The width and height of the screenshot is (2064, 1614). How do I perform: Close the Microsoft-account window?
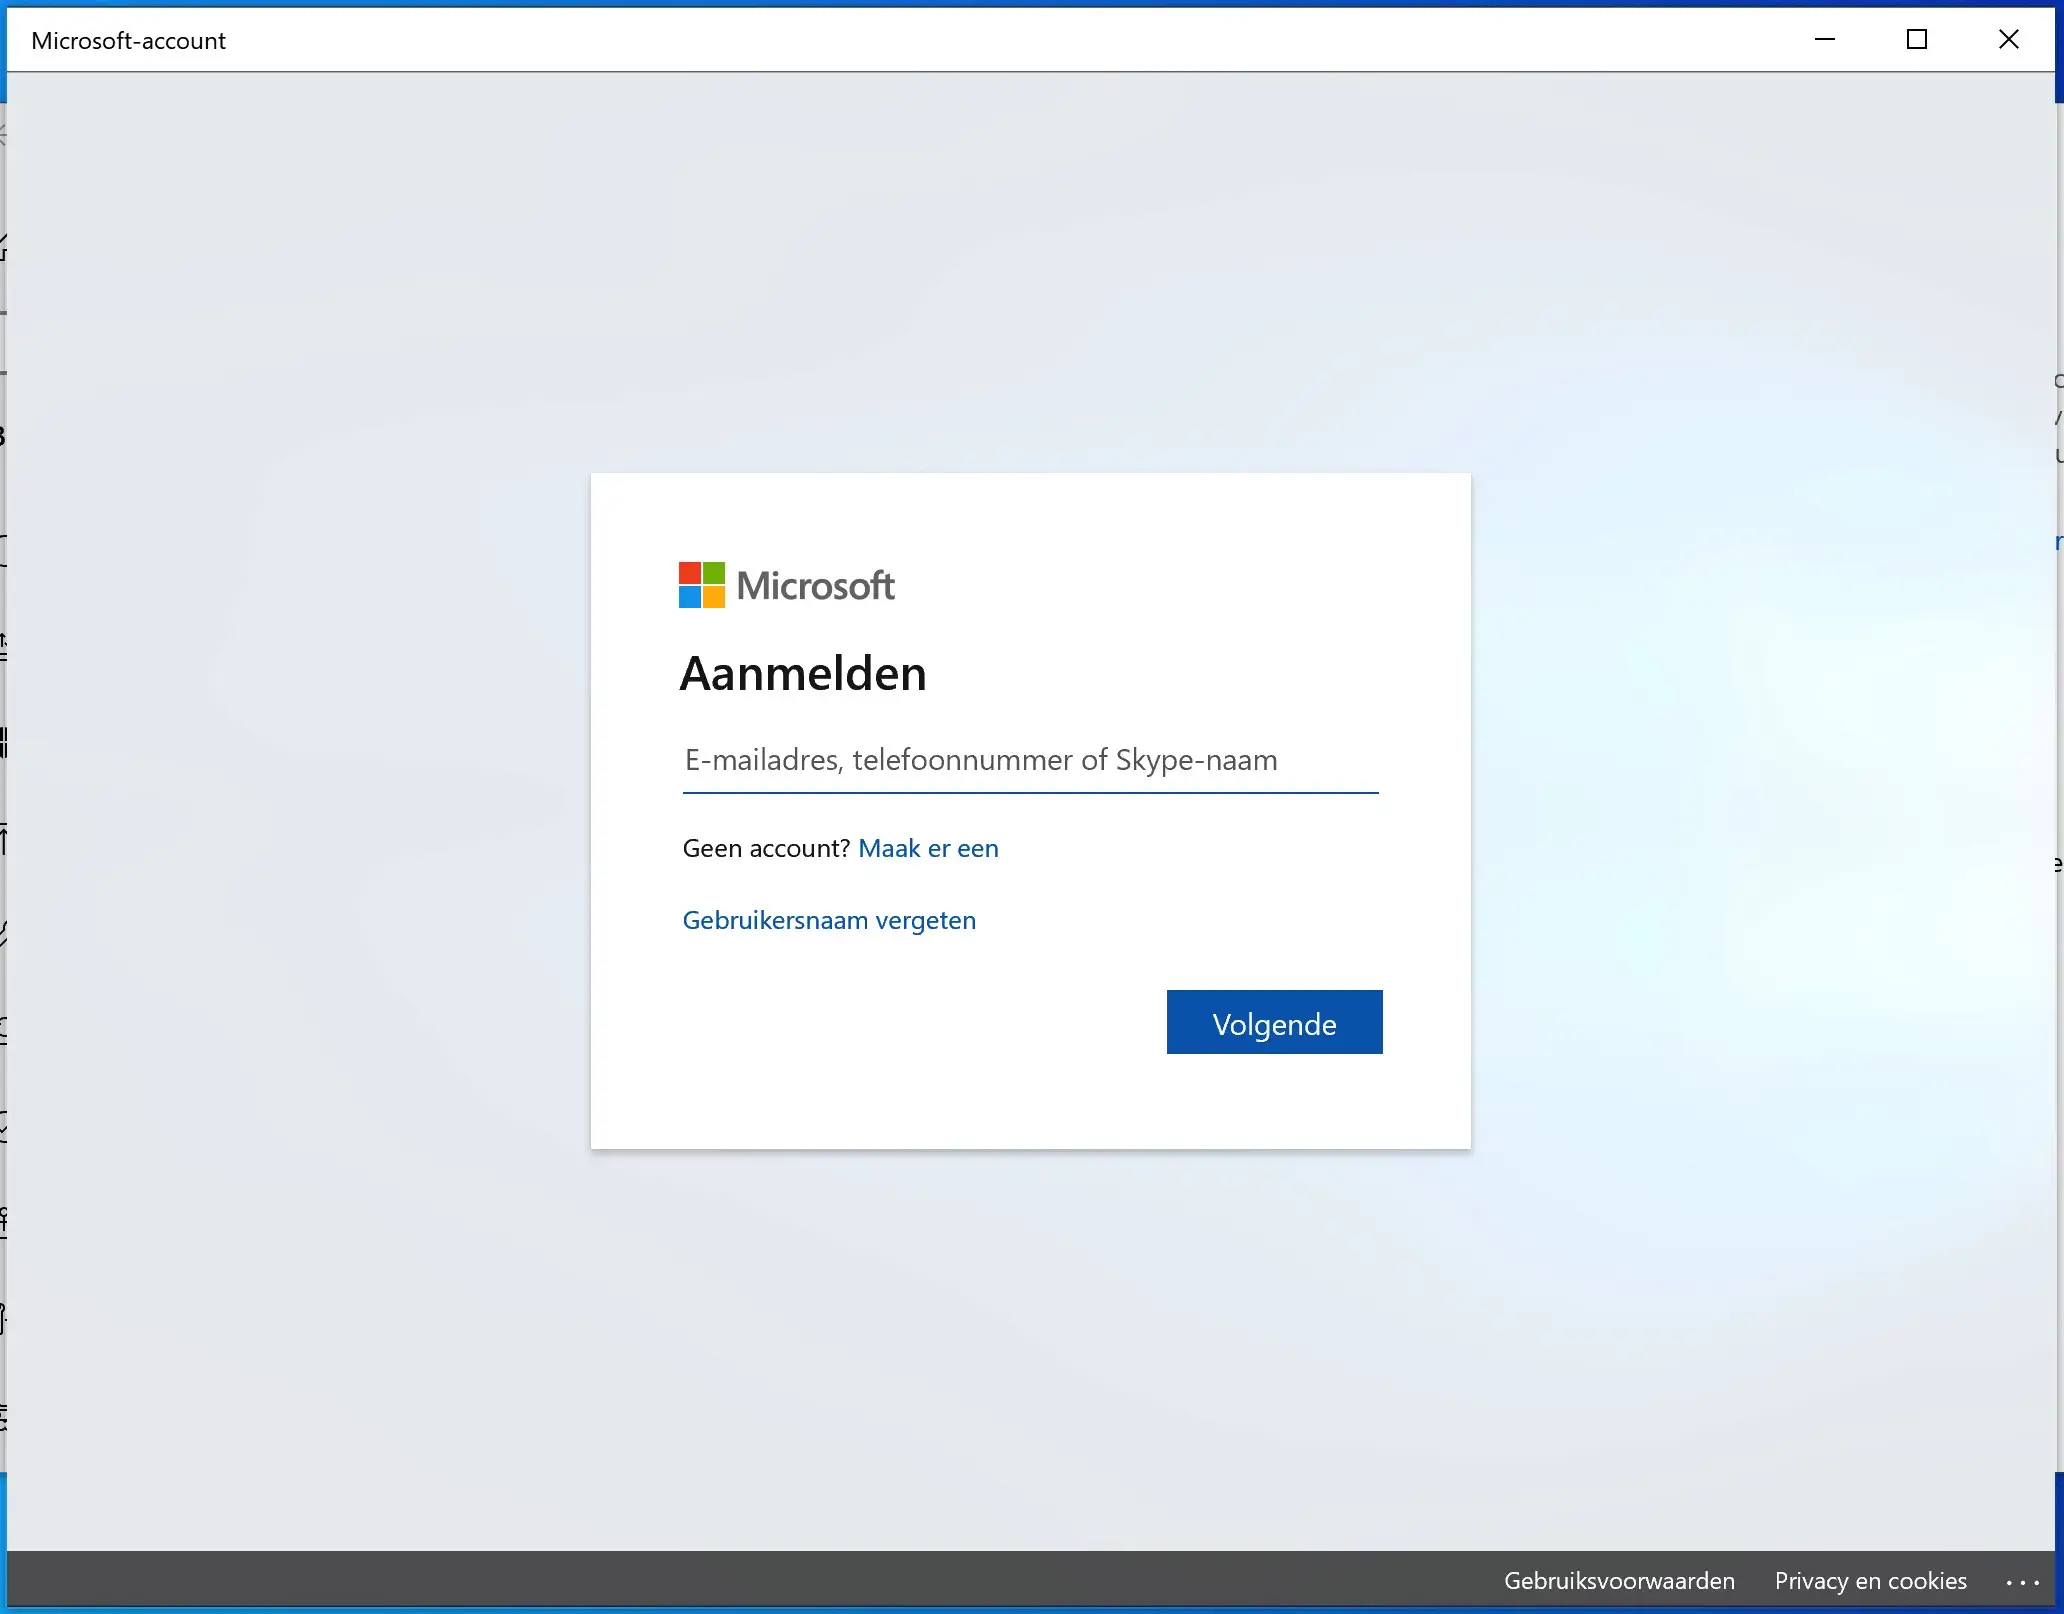point(2009,40)
